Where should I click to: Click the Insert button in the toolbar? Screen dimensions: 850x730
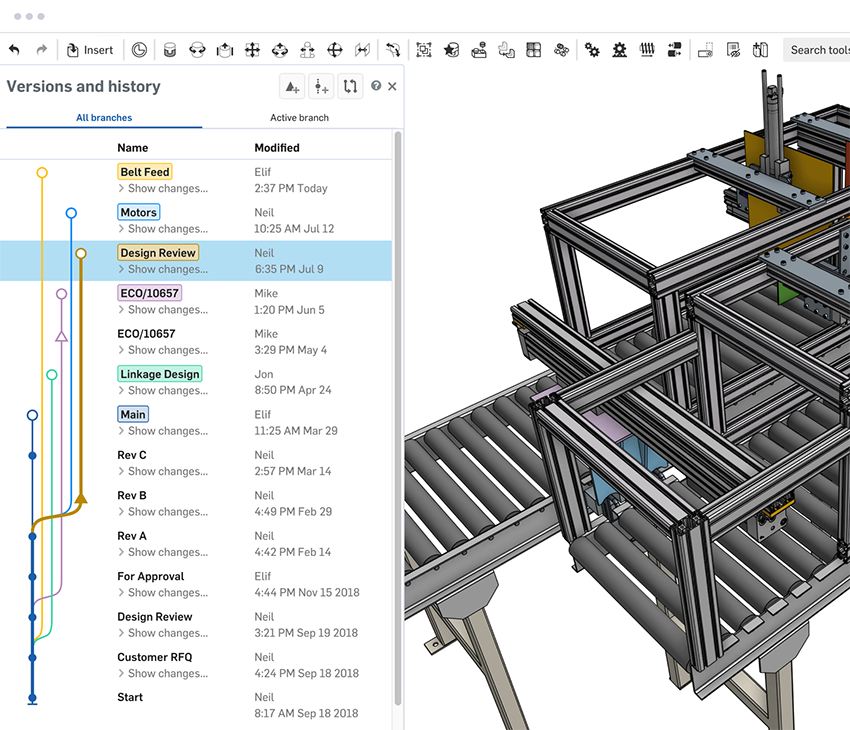coord(89,50)
